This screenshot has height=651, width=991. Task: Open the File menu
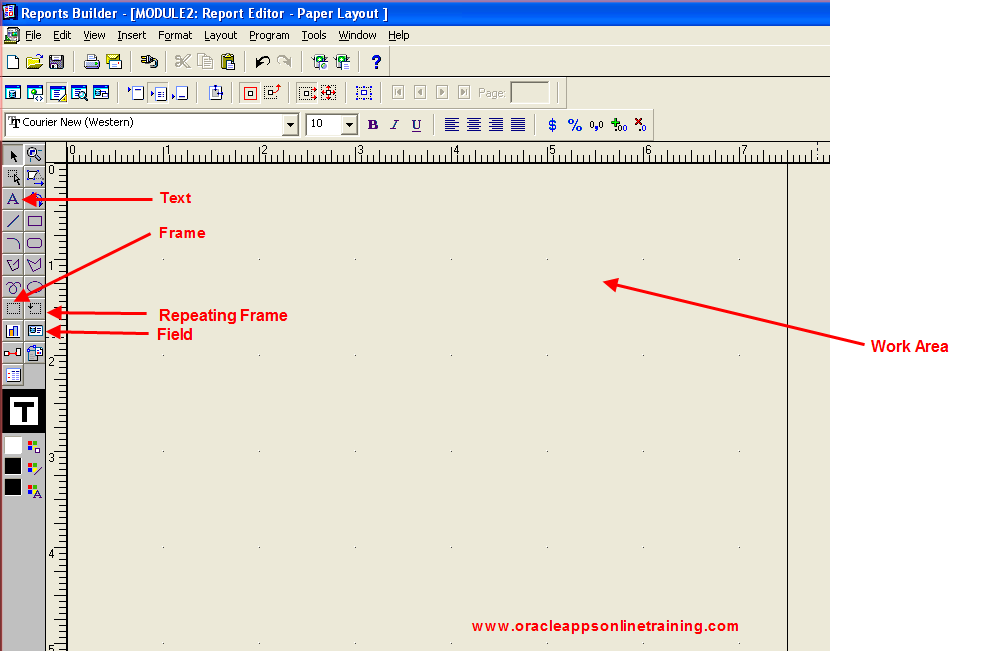click(33, 35)
